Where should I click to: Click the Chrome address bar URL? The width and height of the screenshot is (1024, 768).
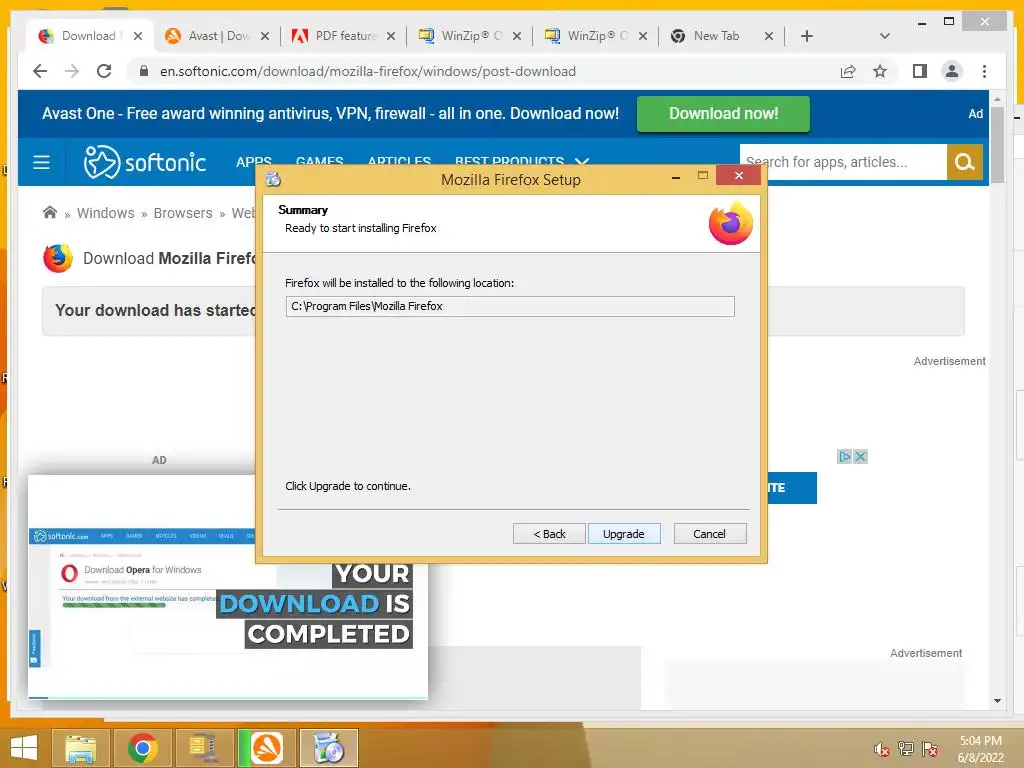click(x=368, y=71)
